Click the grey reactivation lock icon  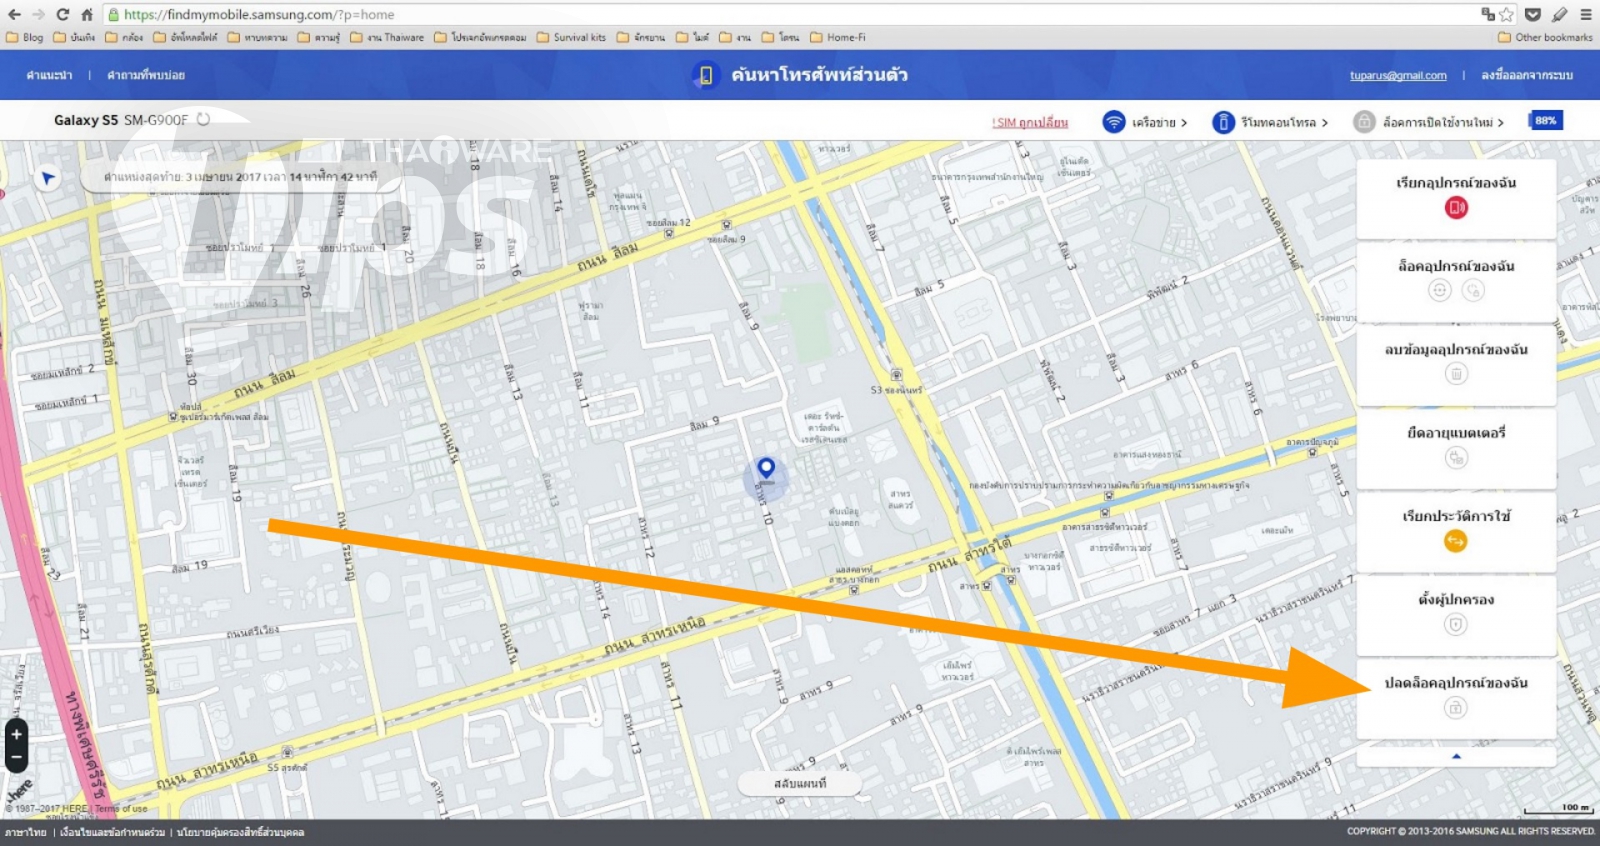(1364, 122)
